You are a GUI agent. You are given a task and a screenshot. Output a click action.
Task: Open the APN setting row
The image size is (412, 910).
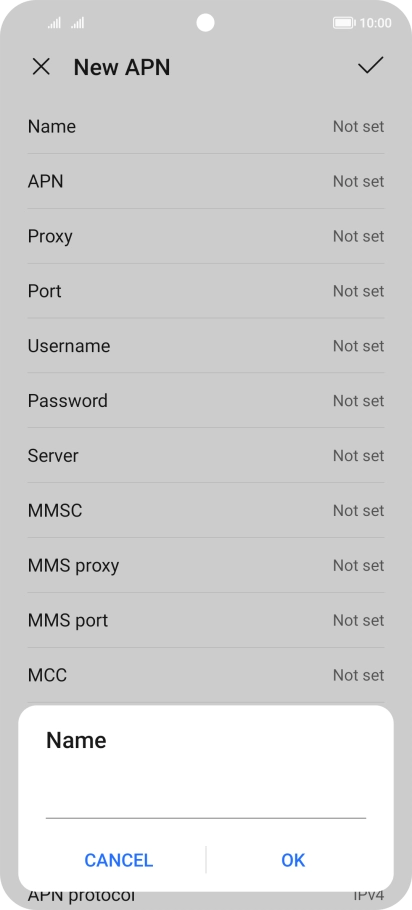click(x=206, y=181)
